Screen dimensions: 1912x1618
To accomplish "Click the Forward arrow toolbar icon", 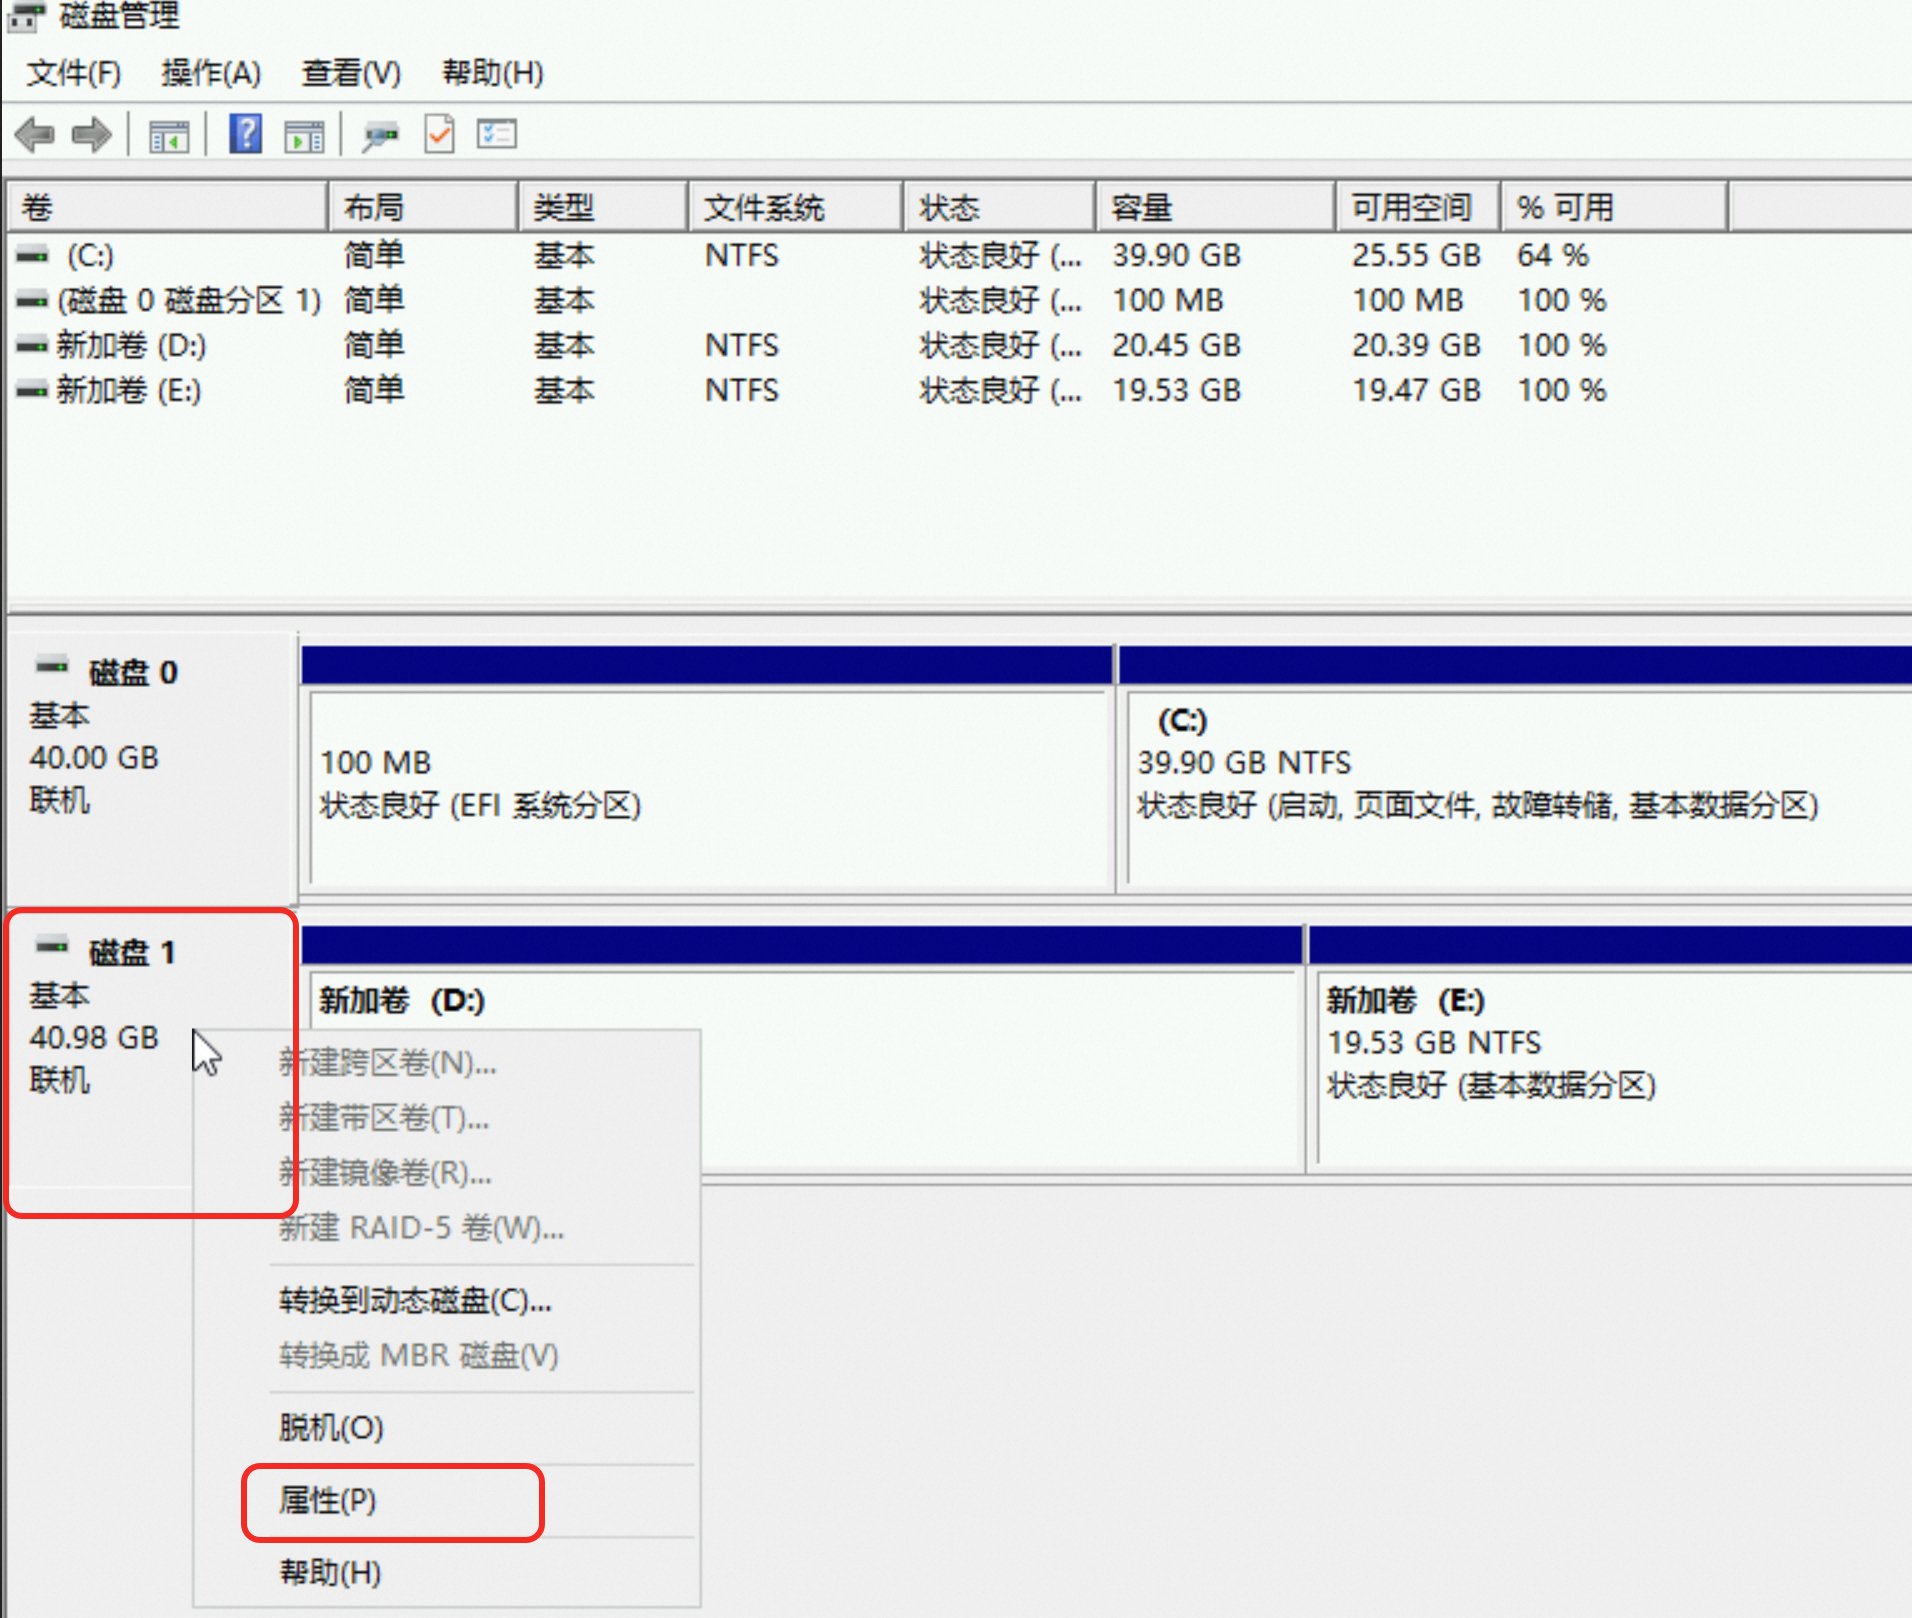I will pyautogui.click(x=92, y=134).
